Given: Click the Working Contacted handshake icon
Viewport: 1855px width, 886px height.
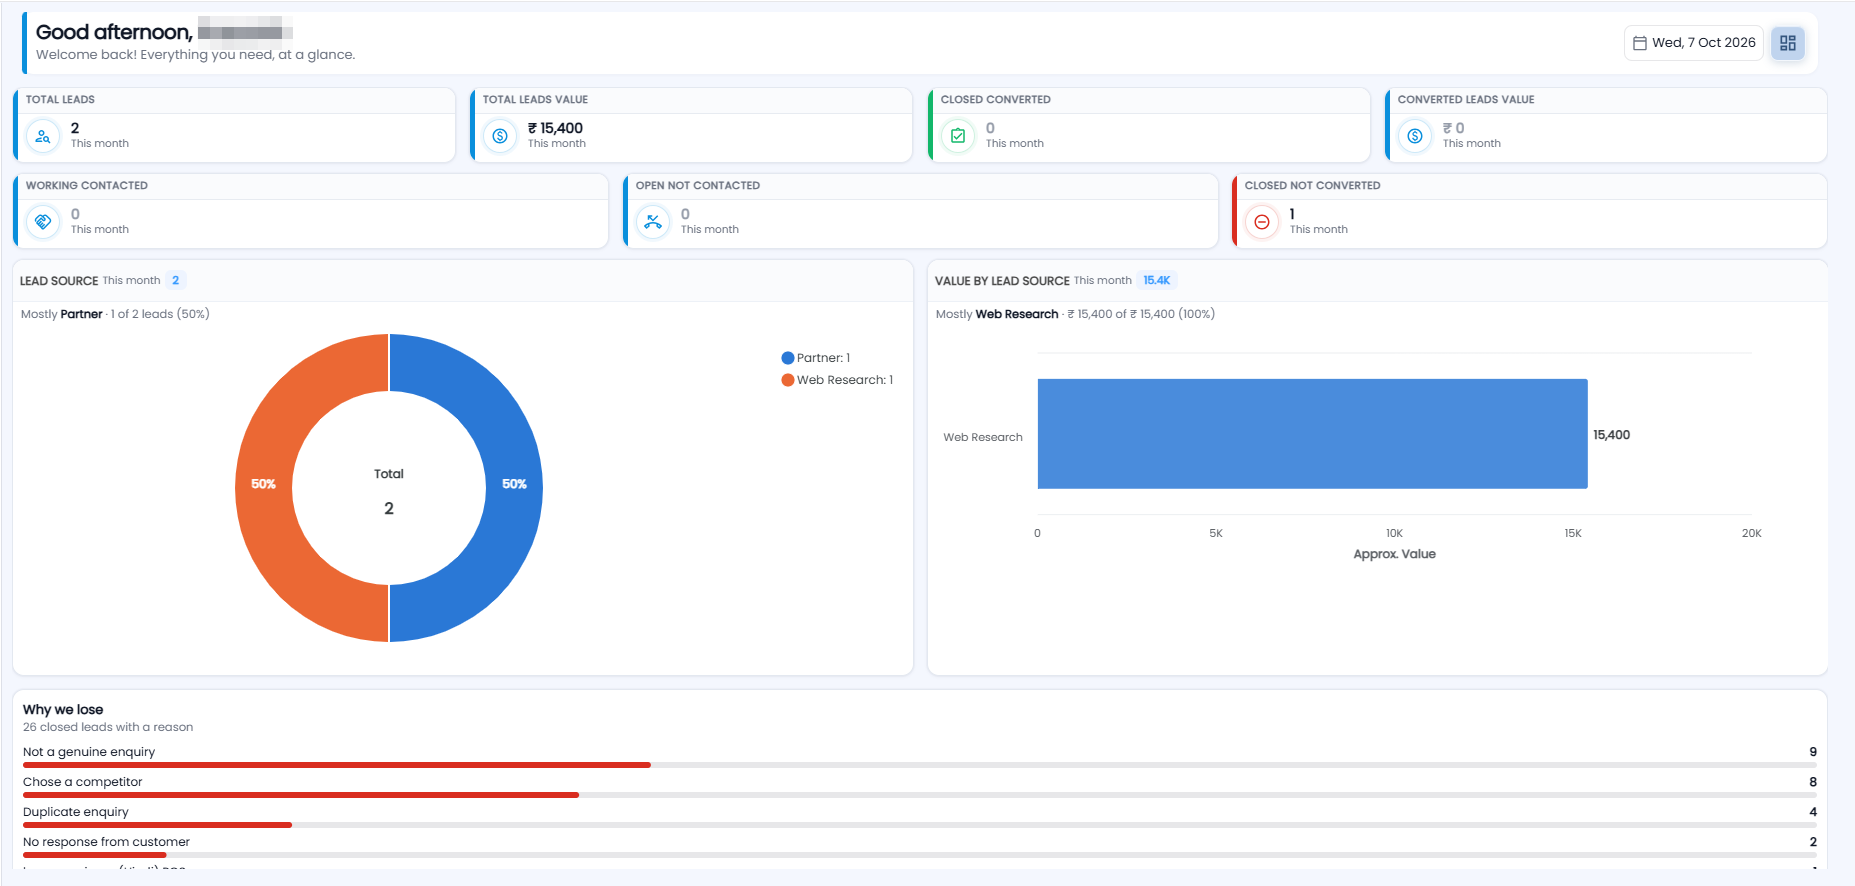Looking at the screenshot, I should (43, 222).
